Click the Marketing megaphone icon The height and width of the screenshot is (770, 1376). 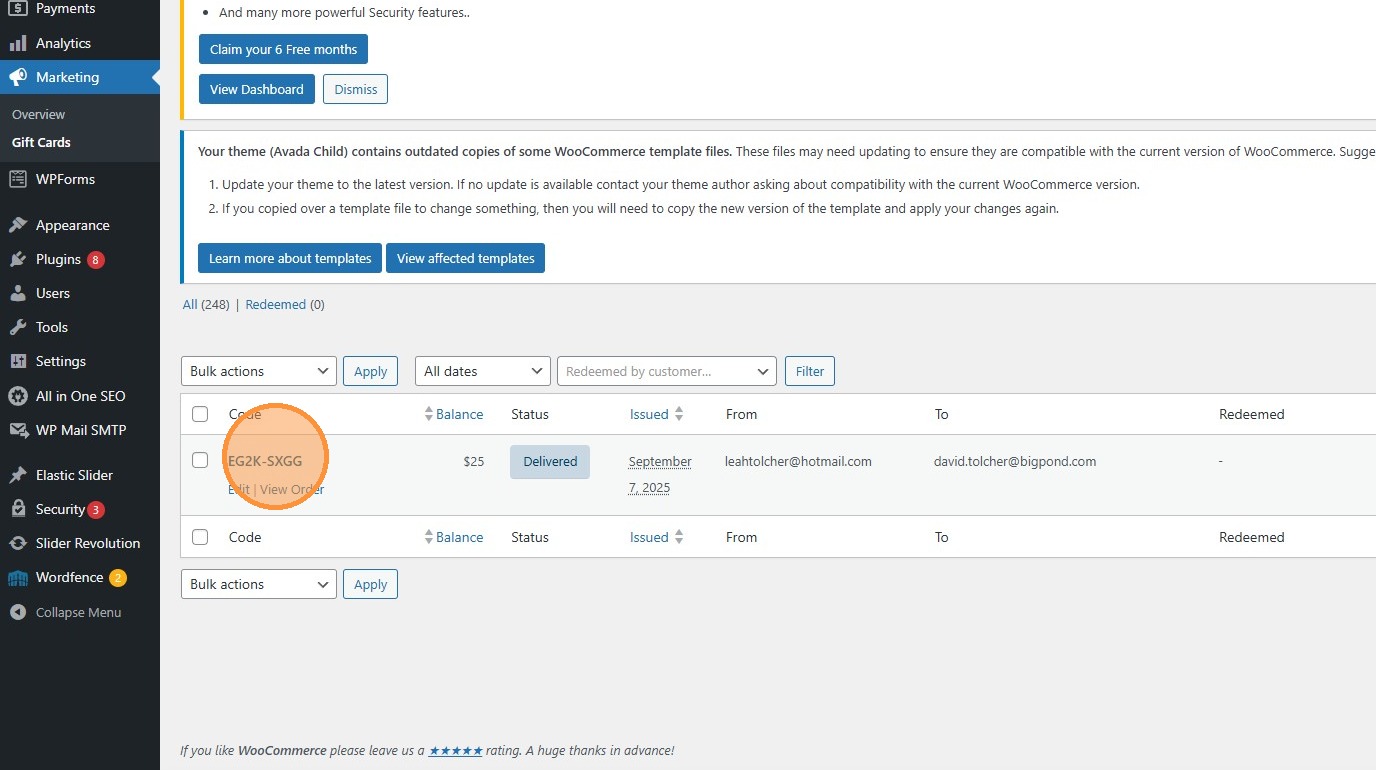17,77
